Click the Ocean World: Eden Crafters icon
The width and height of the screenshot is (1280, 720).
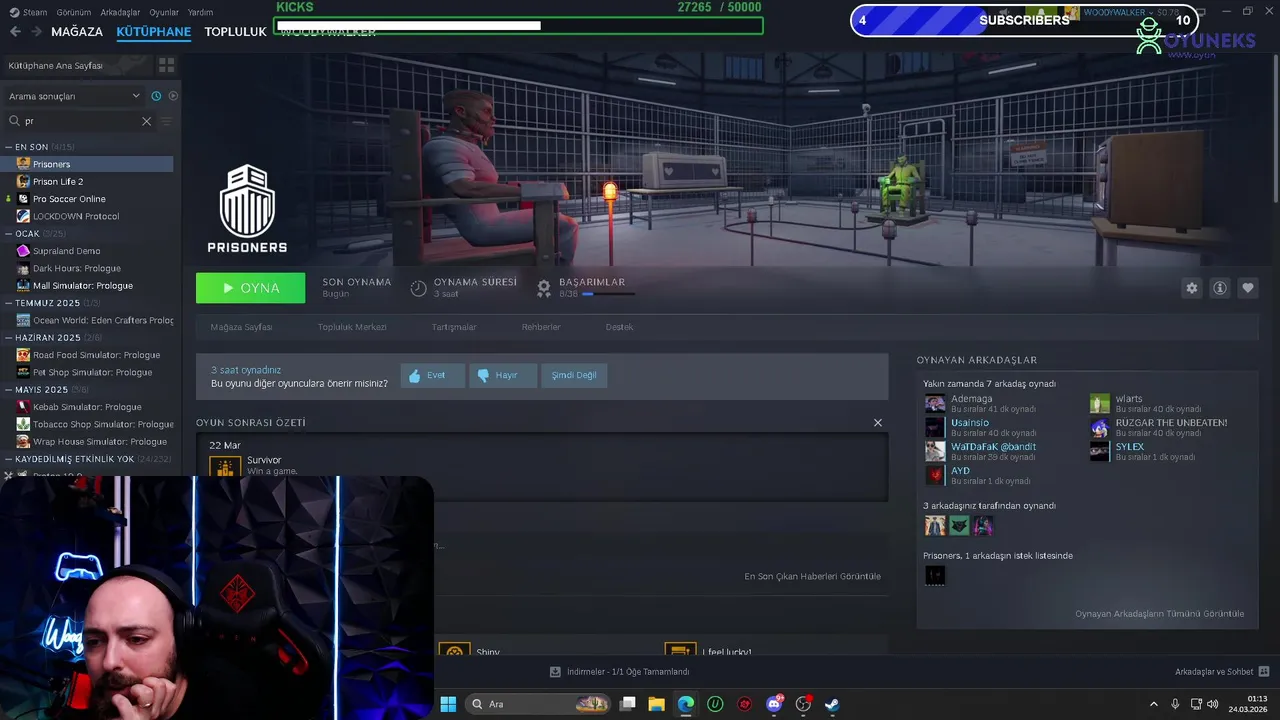(x=23, y=320)
